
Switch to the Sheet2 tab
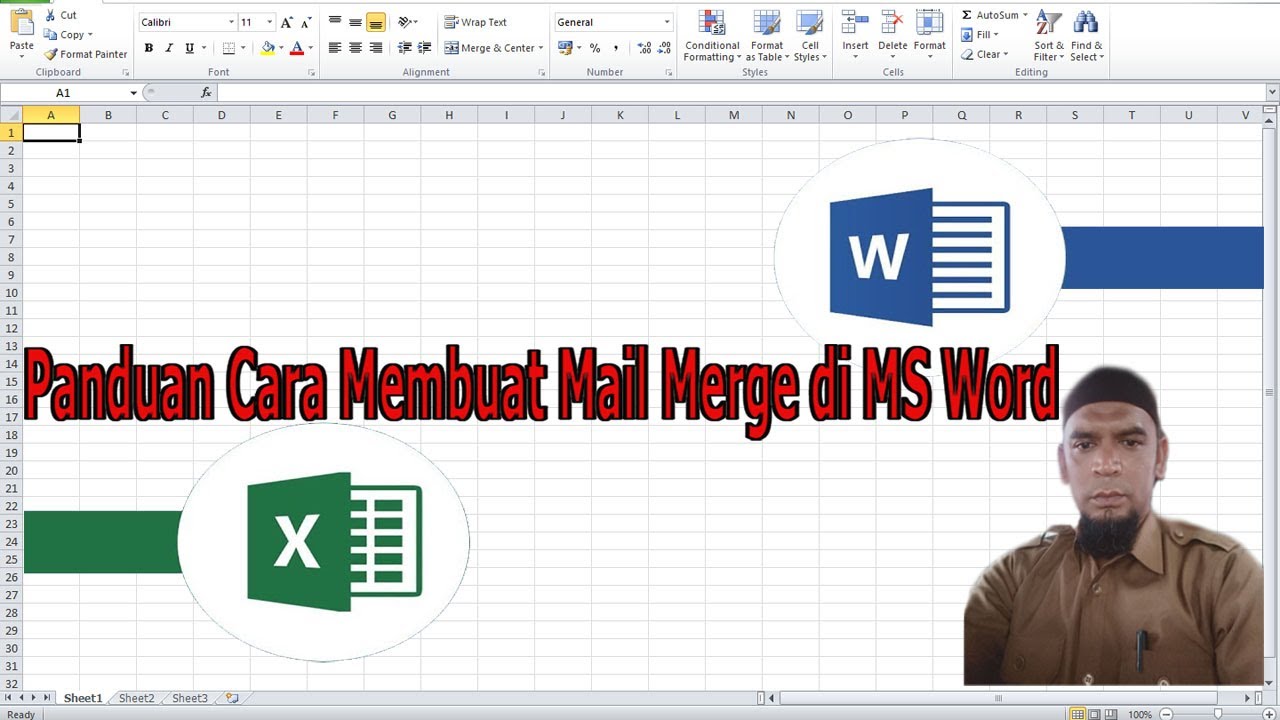[x=137, y=698]
